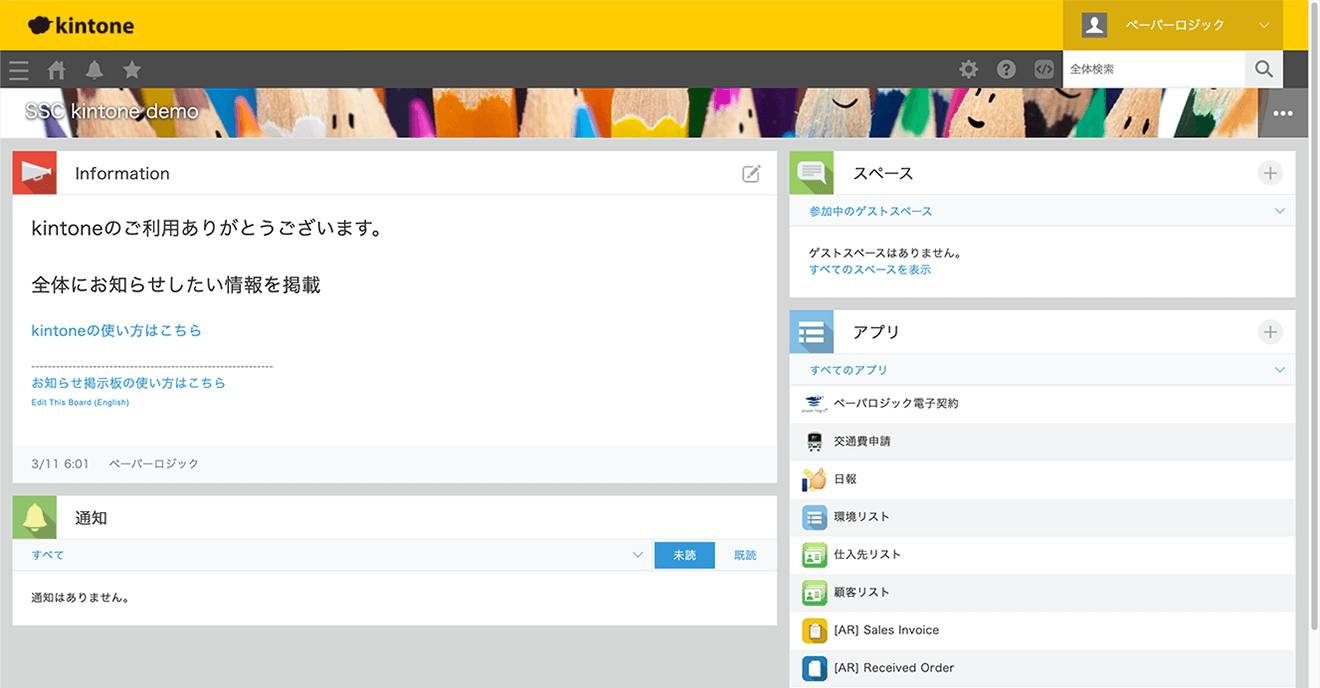Show 未読 (unread) notifications
This screenshot has width=1320, height=688.
click(684, 555)
